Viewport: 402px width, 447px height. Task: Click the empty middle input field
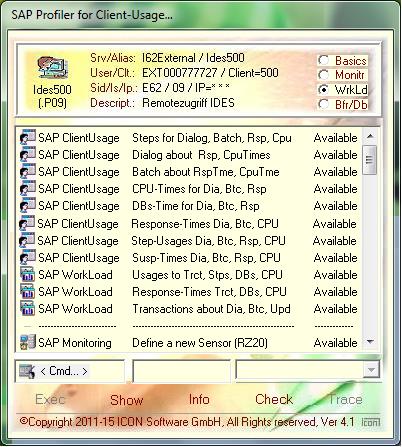182,371
